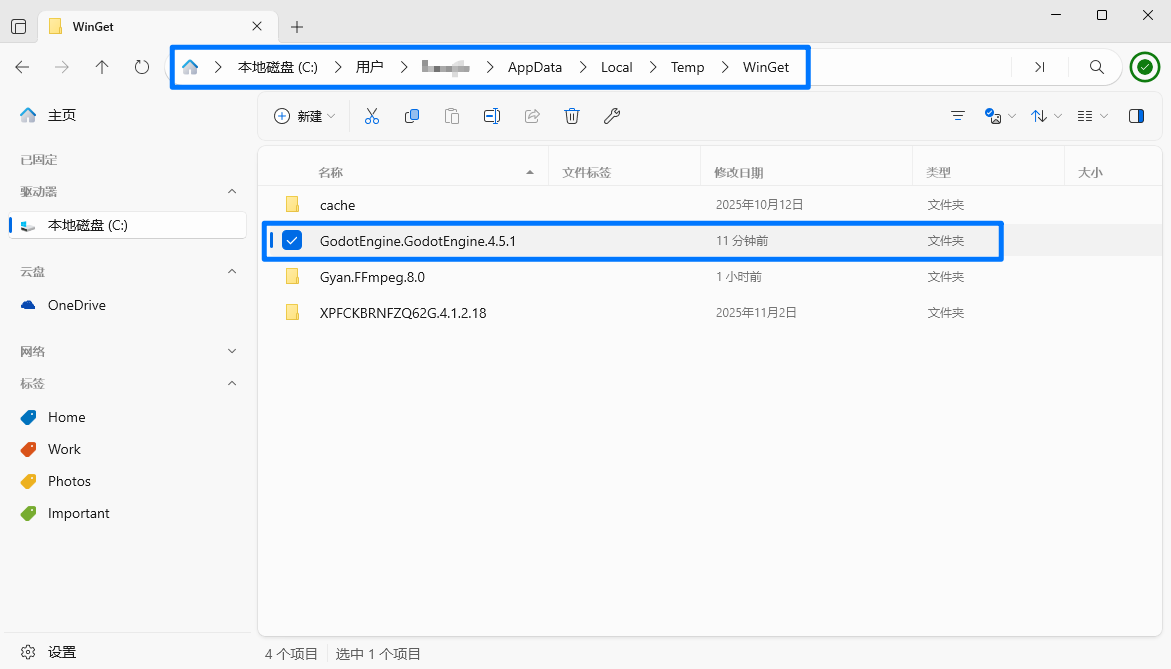
Task: Open properties with the wrench icon
Action: pyautogui.click(x=612, y=116)
